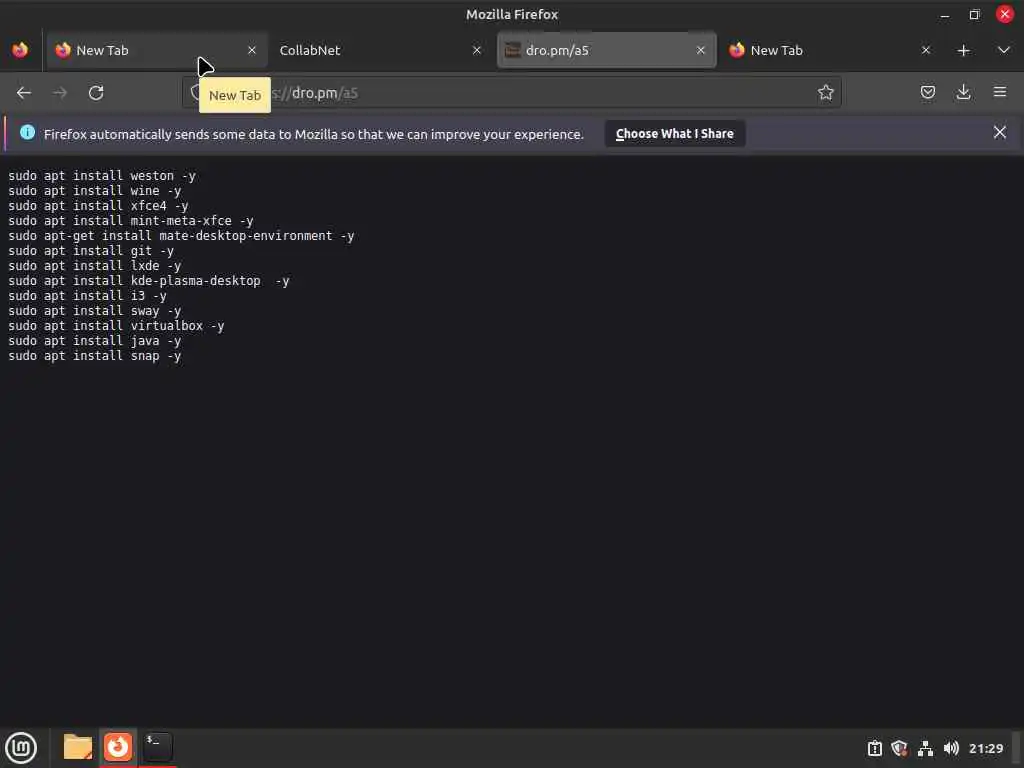Screen dimensions: 1024x768
Task: Close the last New Tab
Action: [x=926, y=50]
